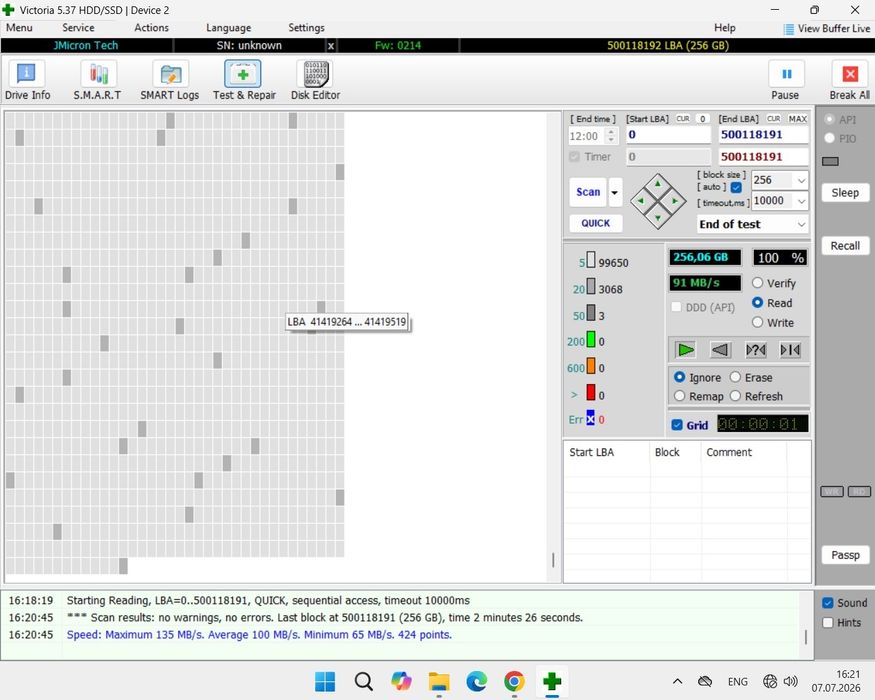
Task: Click the QUICK scan button
Action: [595, 223]
